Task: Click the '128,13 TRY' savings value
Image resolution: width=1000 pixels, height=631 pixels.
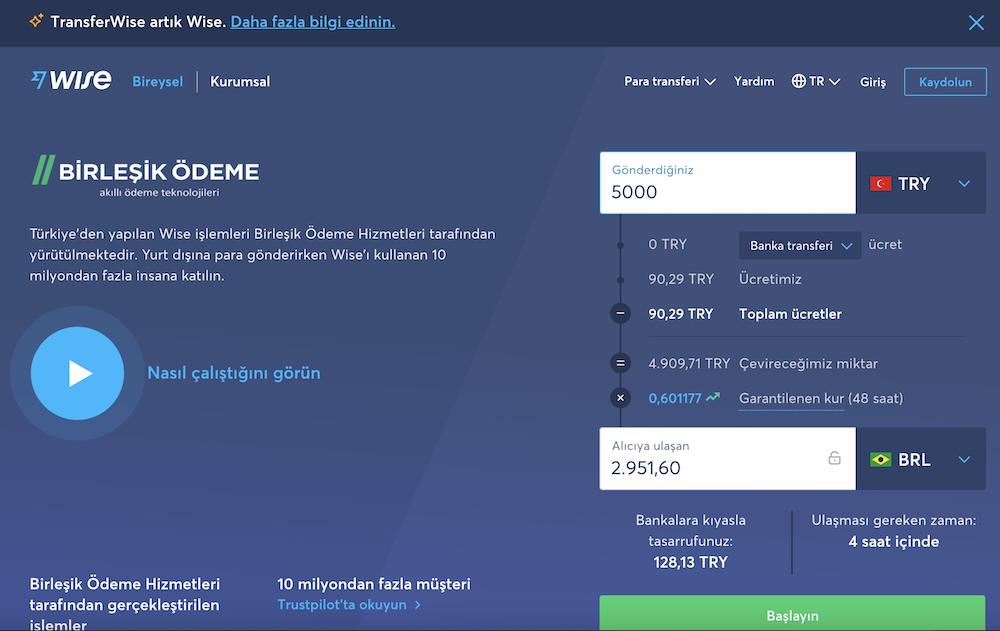Action: [690, 562]
